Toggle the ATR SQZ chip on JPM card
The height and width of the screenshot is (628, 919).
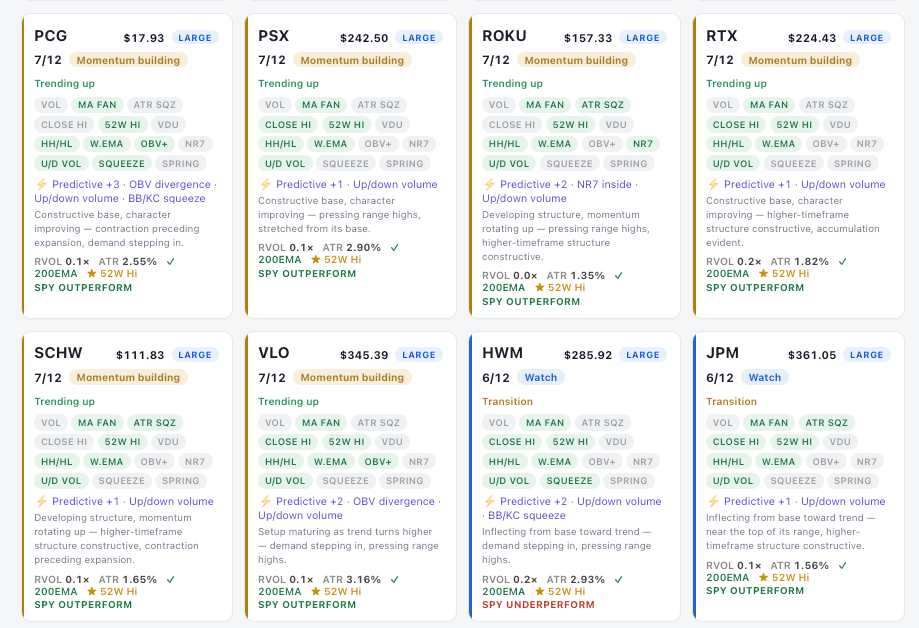click(x=826, y=422)
